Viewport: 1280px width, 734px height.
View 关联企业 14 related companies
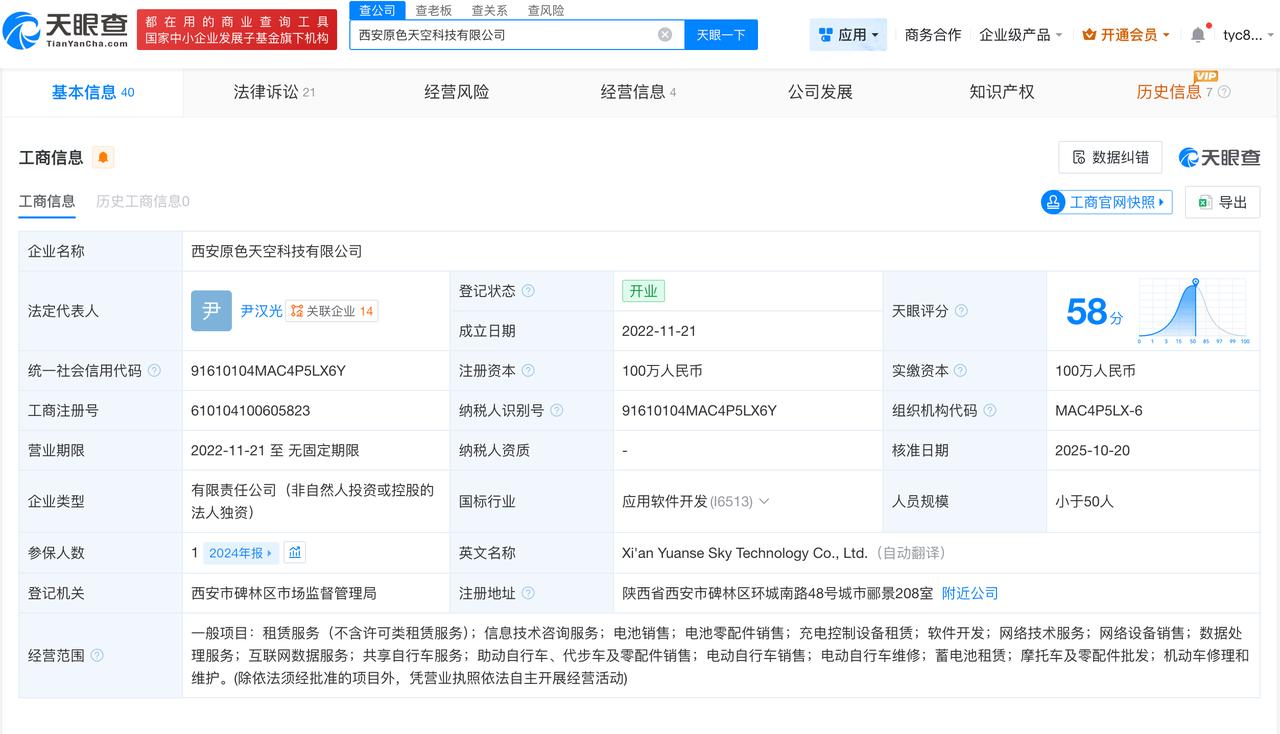click(331, 310)
